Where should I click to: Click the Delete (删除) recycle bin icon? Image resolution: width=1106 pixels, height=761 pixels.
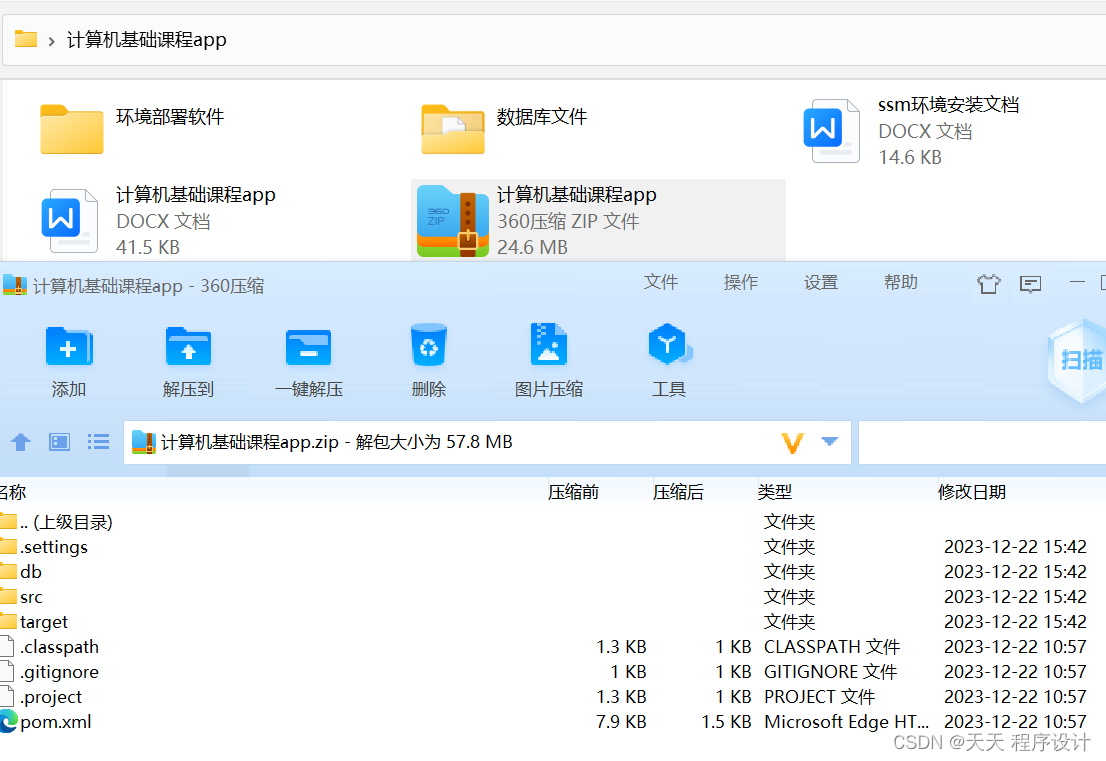point(428,344)
